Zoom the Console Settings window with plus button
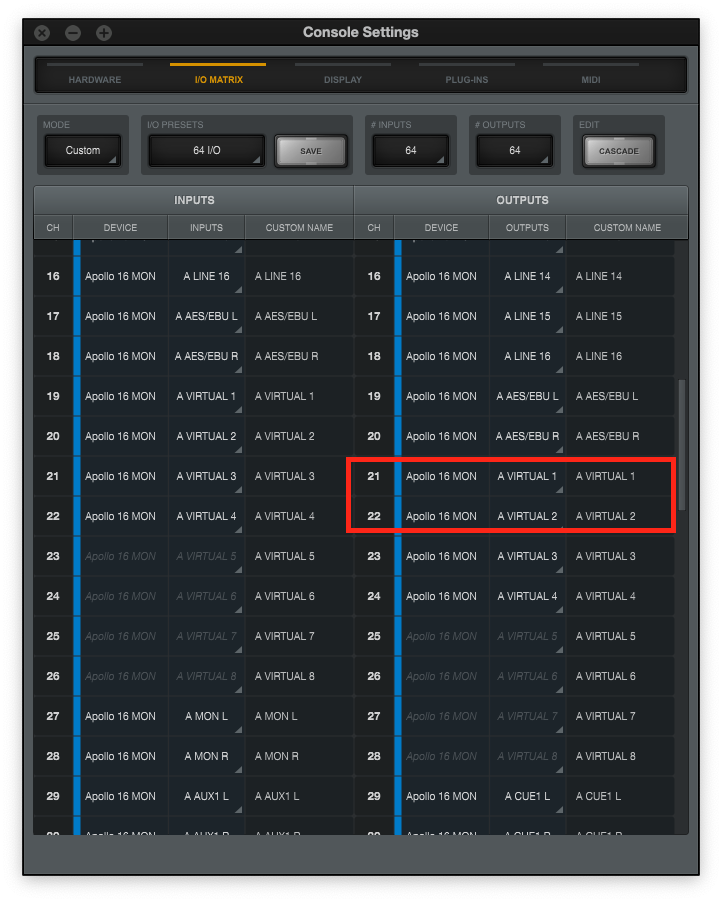The height and width of the screenshot is (902, 722). point(104,33)
